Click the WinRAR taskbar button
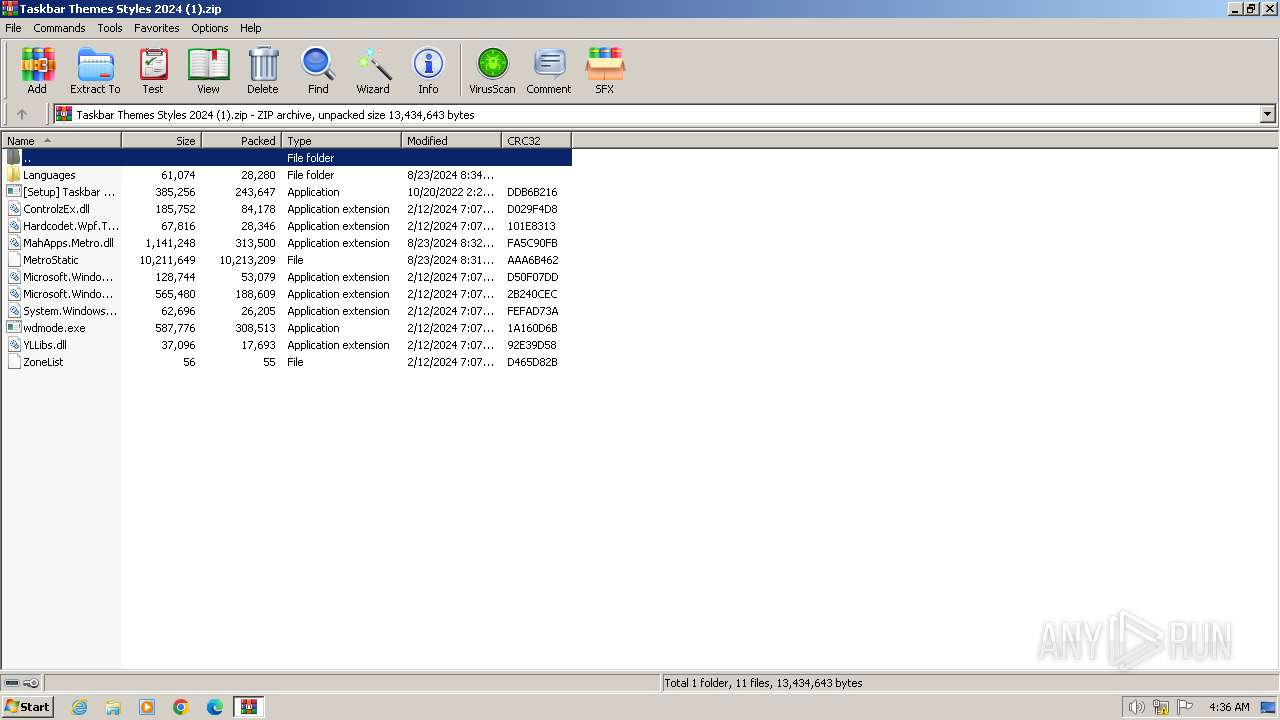Screen dimensions: 1280x720 [248, 707]
